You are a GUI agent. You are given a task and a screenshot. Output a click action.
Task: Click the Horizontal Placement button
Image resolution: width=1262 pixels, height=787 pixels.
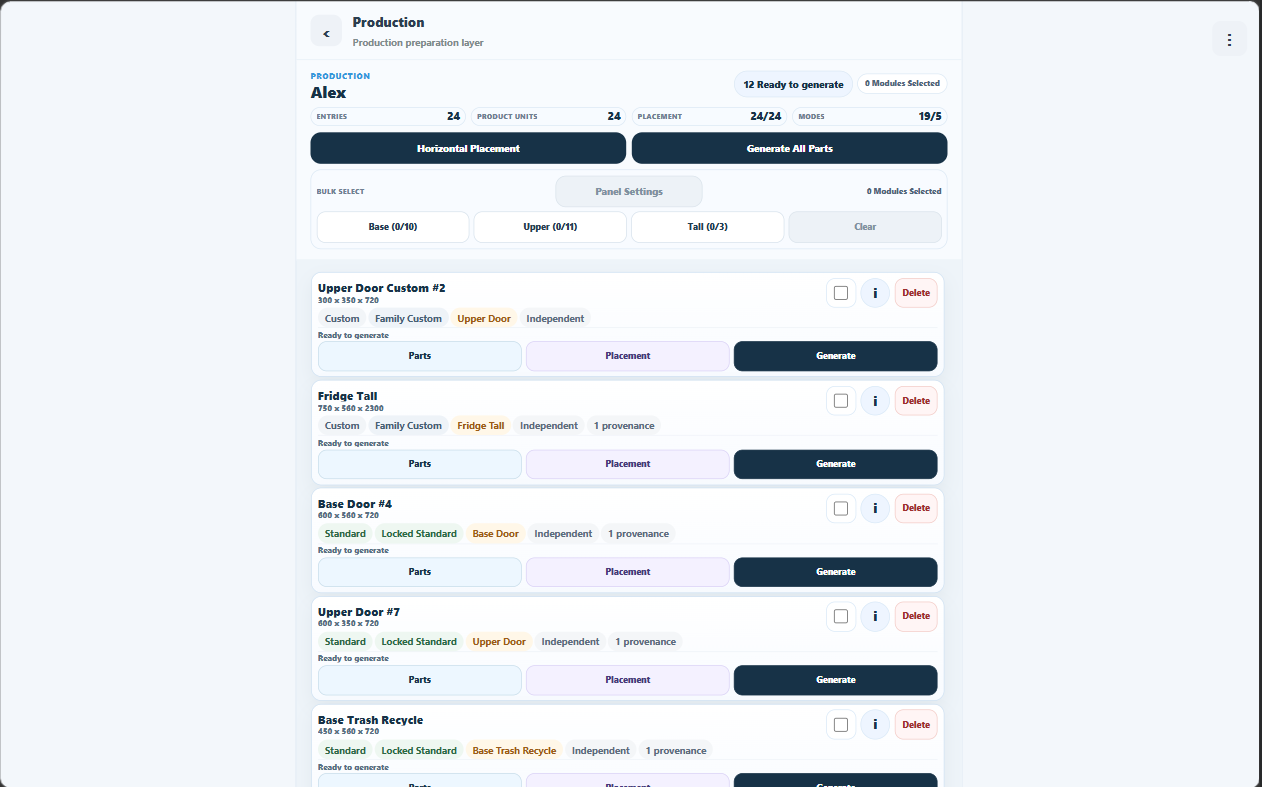click(x=468, y=148)
